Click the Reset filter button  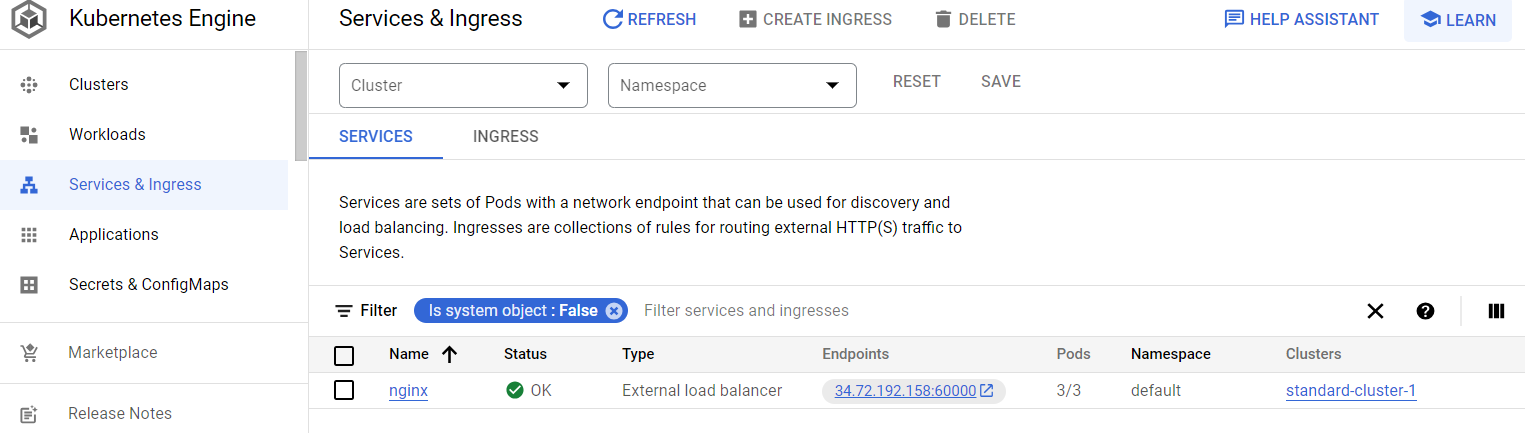(x=917, y=82)
